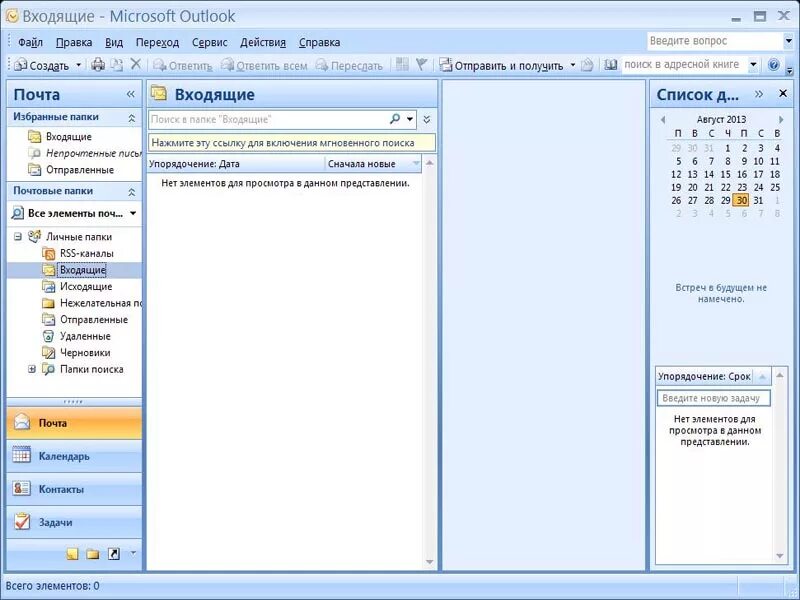The height and width of the screenshot is (600, 800).
Task: Click Ответить toolbar button
Action: pos(183,65)
